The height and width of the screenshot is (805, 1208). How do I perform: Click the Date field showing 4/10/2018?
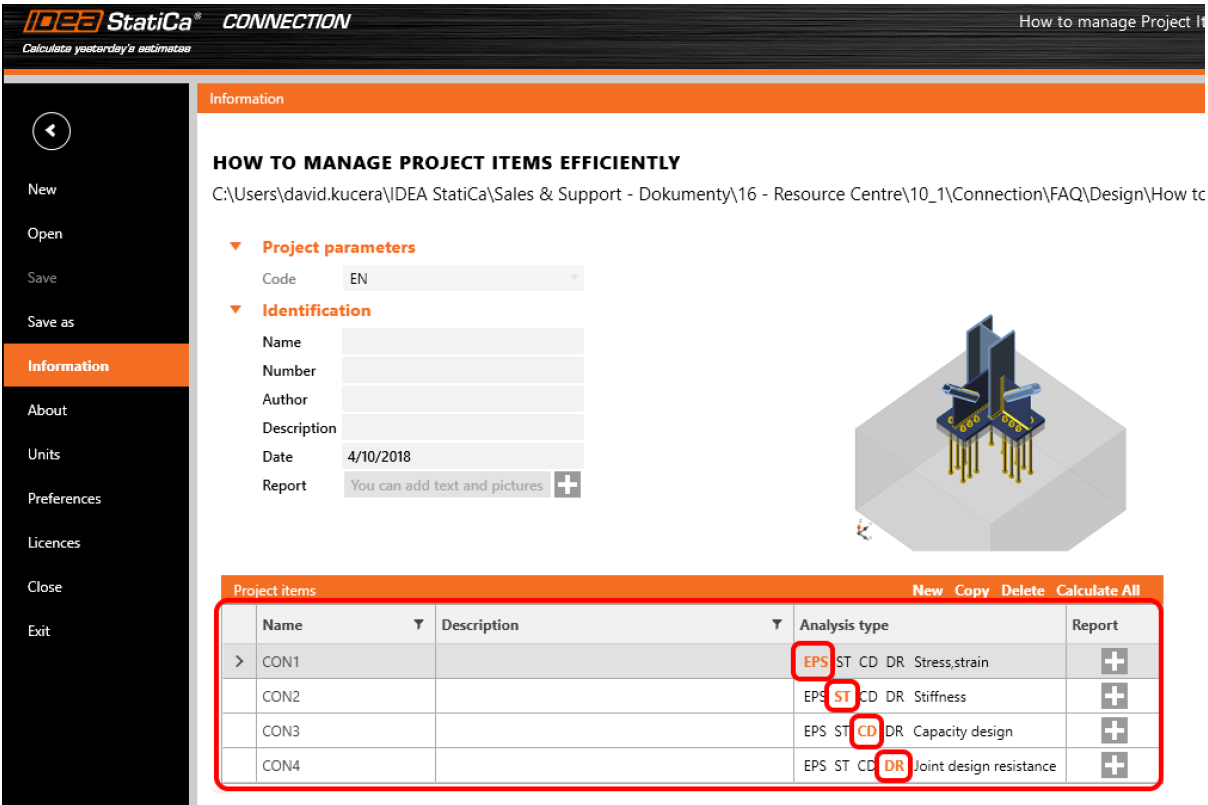coord(463,456)
